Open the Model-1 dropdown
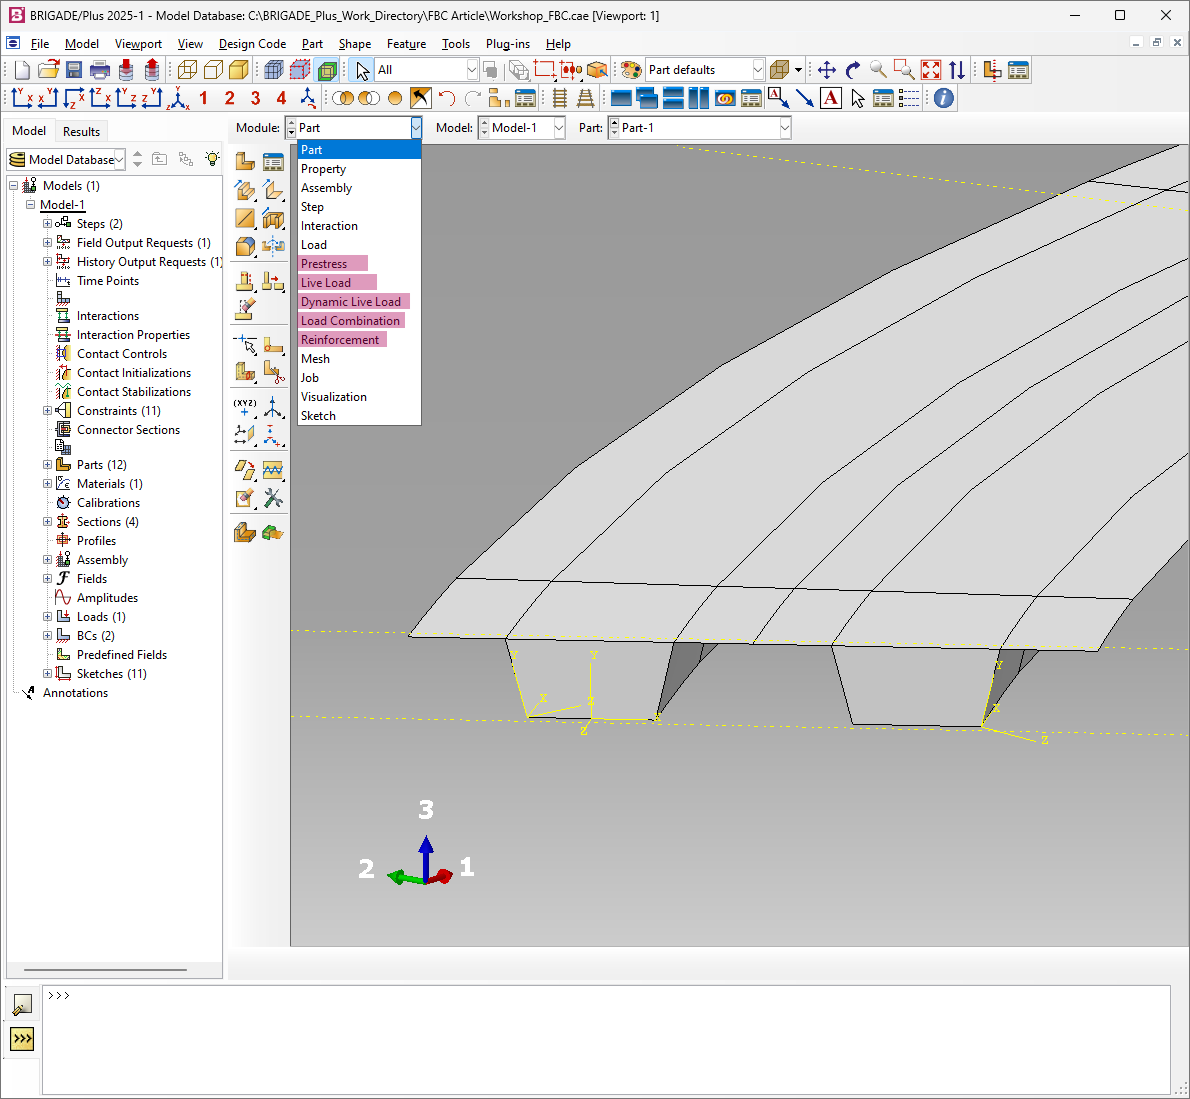Viewport: 1190px width, 1099px height. [x=561, y=127]
